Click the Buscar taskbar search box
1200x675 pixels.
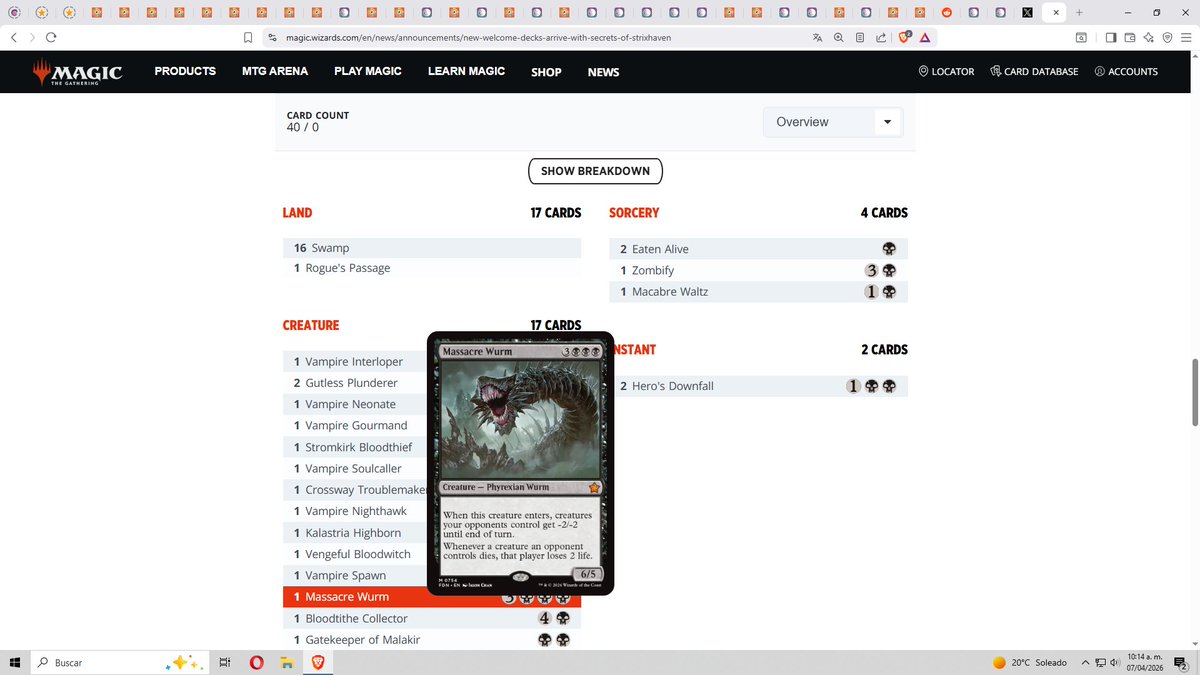(120, 662)
